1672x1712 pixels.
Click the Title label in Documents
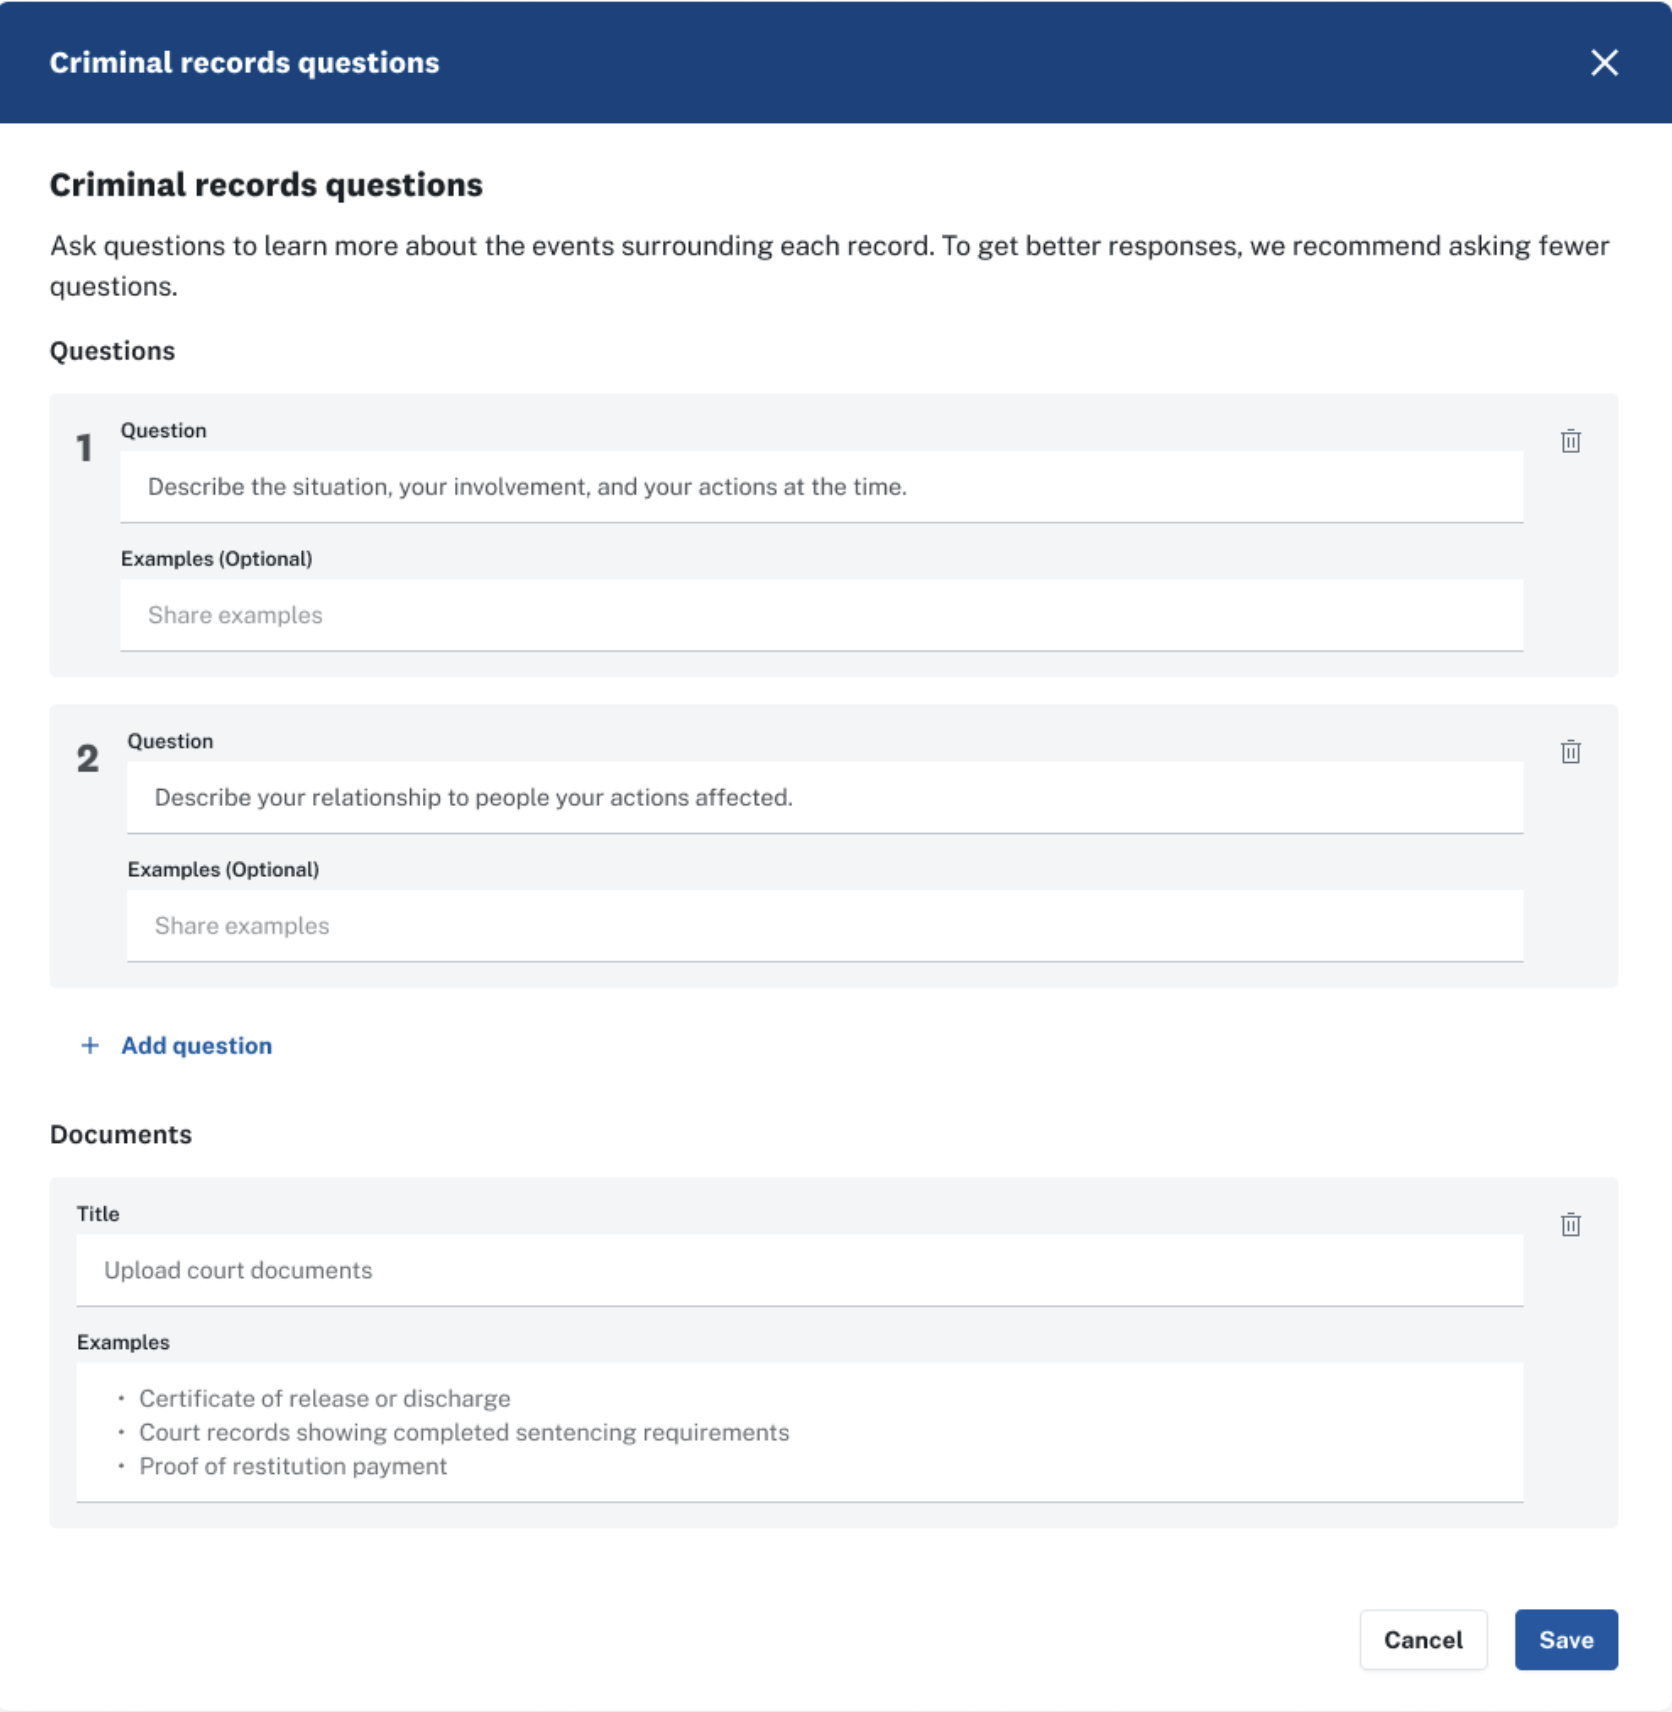point(98,1214)
